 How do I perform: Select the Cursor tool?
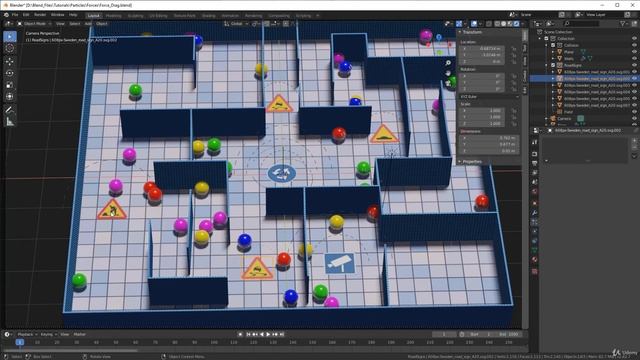10,48
